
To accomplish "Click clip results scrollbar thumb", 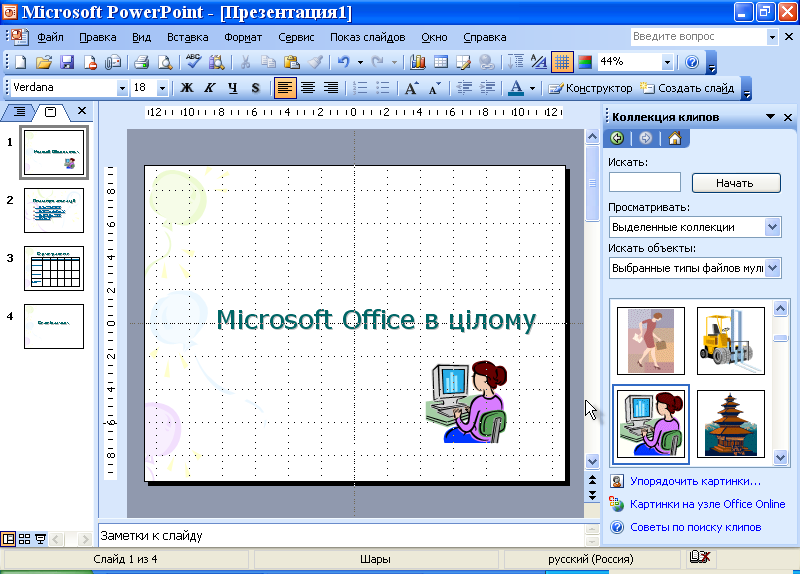I will pyautogui.click(x=780, y=338).
